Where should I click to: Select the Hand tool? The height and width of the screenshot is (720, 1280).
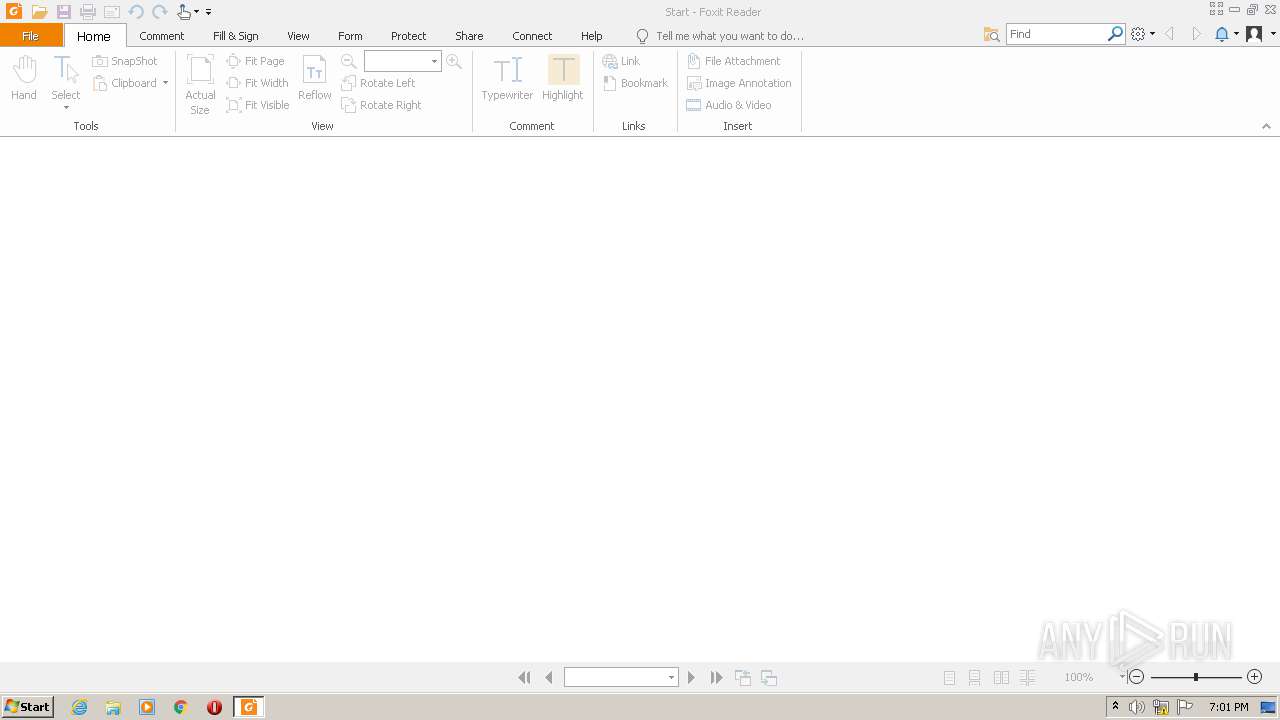(24, 78)
